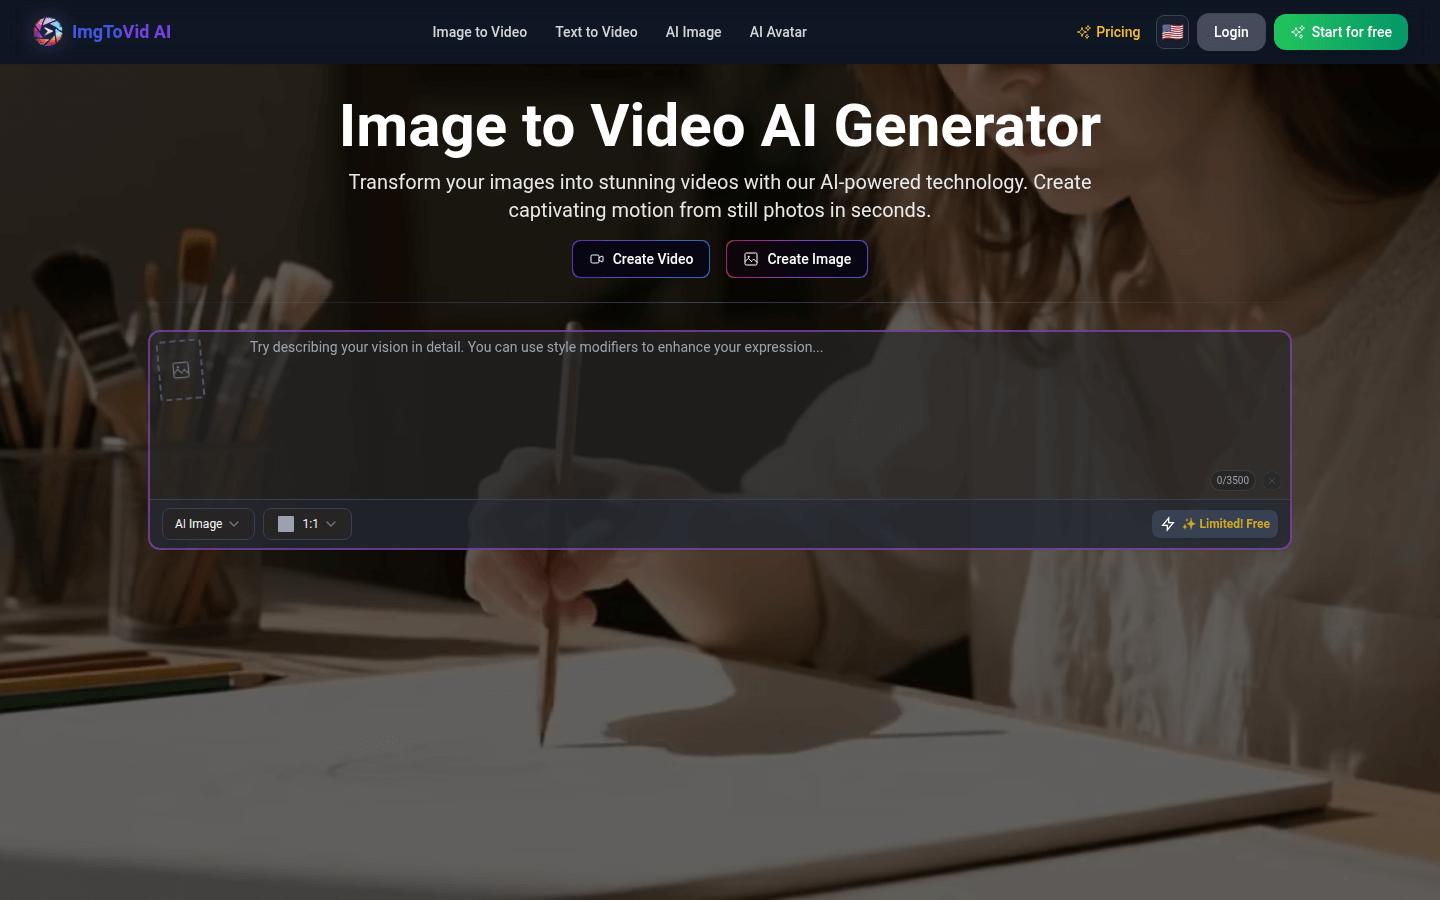Click the lightning bolt Limited! Free button
The width and height of the screenshot is (1440, 900).
coord(1215,524)
